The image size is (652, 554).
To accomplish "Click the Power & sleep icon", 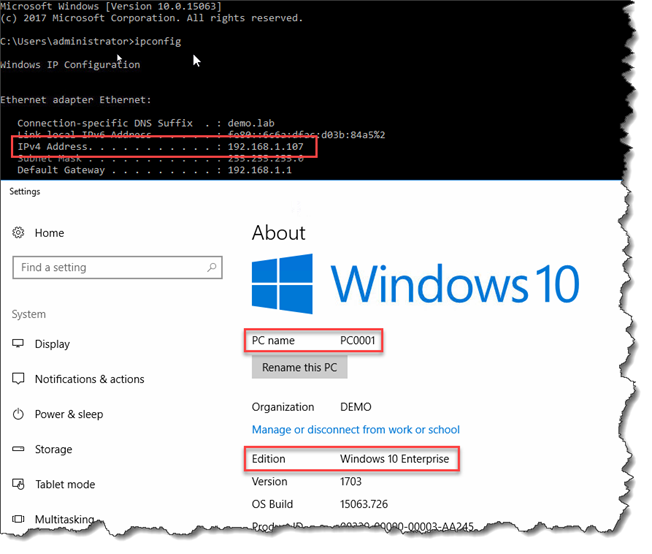I will pos(18,414).
